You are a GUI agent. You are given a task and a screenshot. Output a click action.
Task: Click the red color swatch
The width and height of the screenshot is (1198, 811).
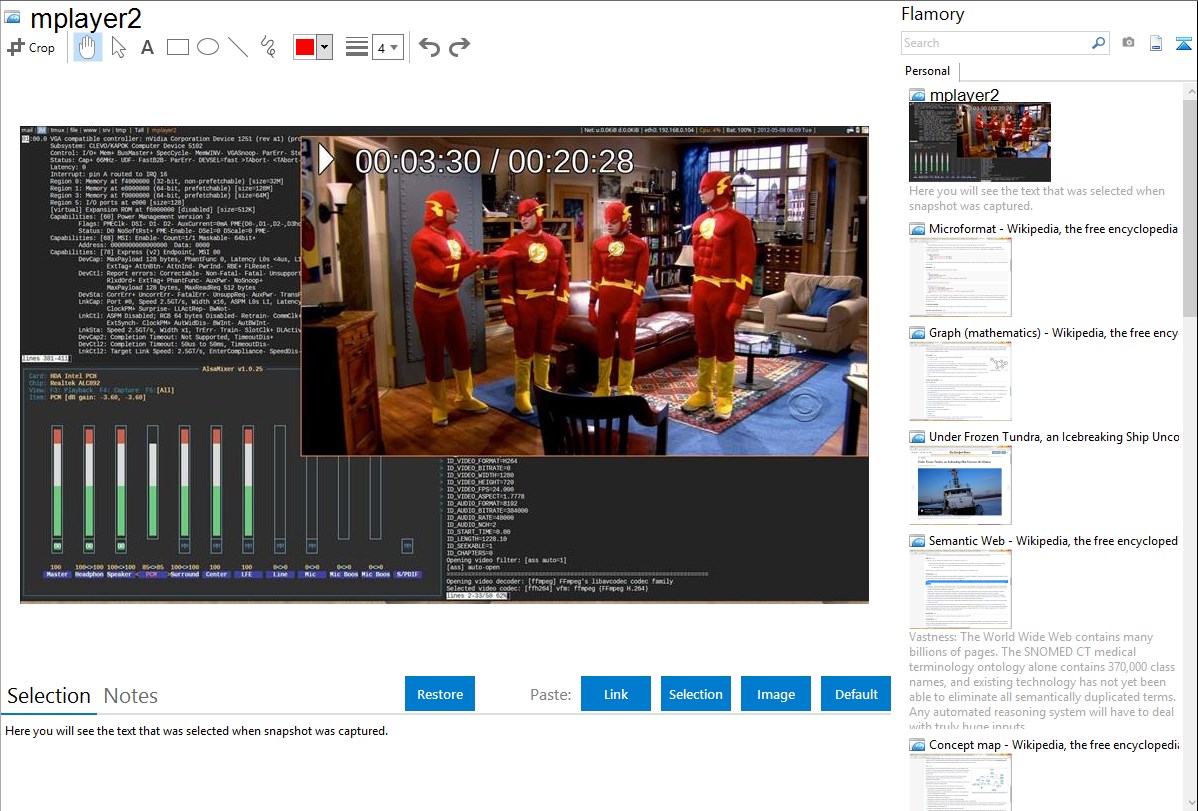[x=305, y=47]
